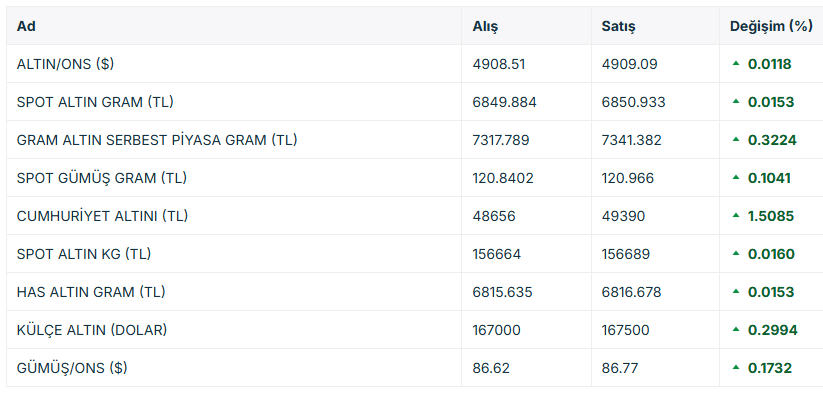Click sell price 4909.09
The image size is (823, 397).
pyautogui.click(x=629, y=64)
